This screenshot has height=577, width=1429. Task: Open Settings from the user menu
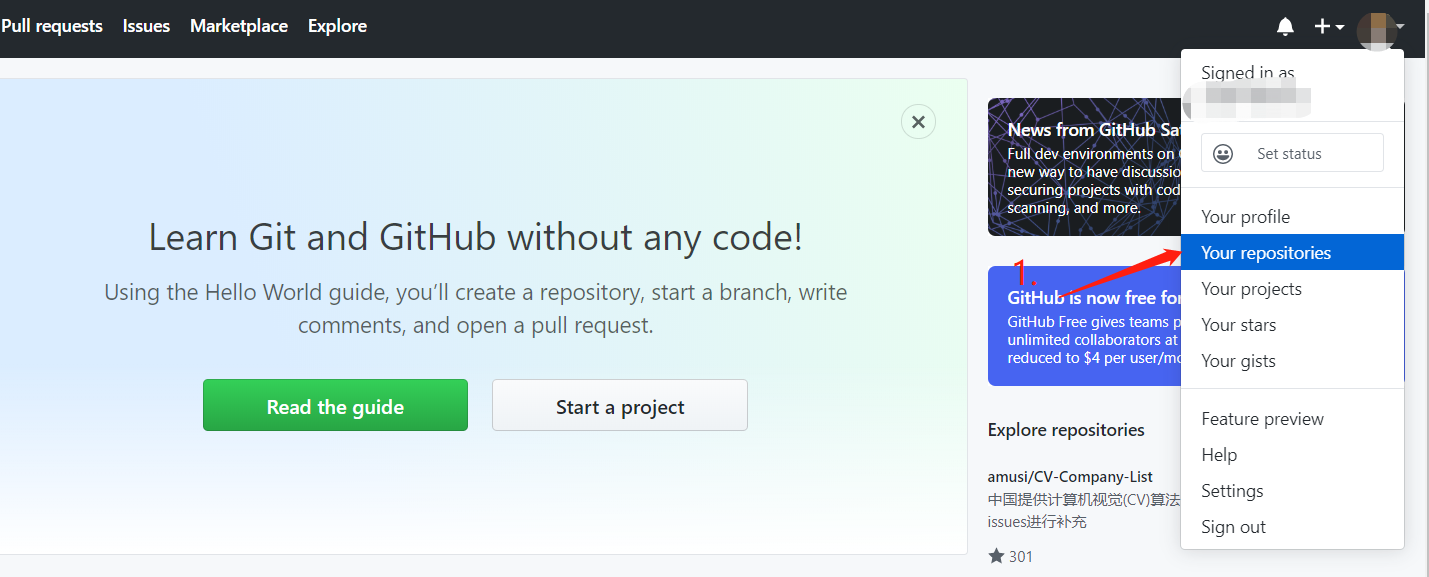point(1292,491)
